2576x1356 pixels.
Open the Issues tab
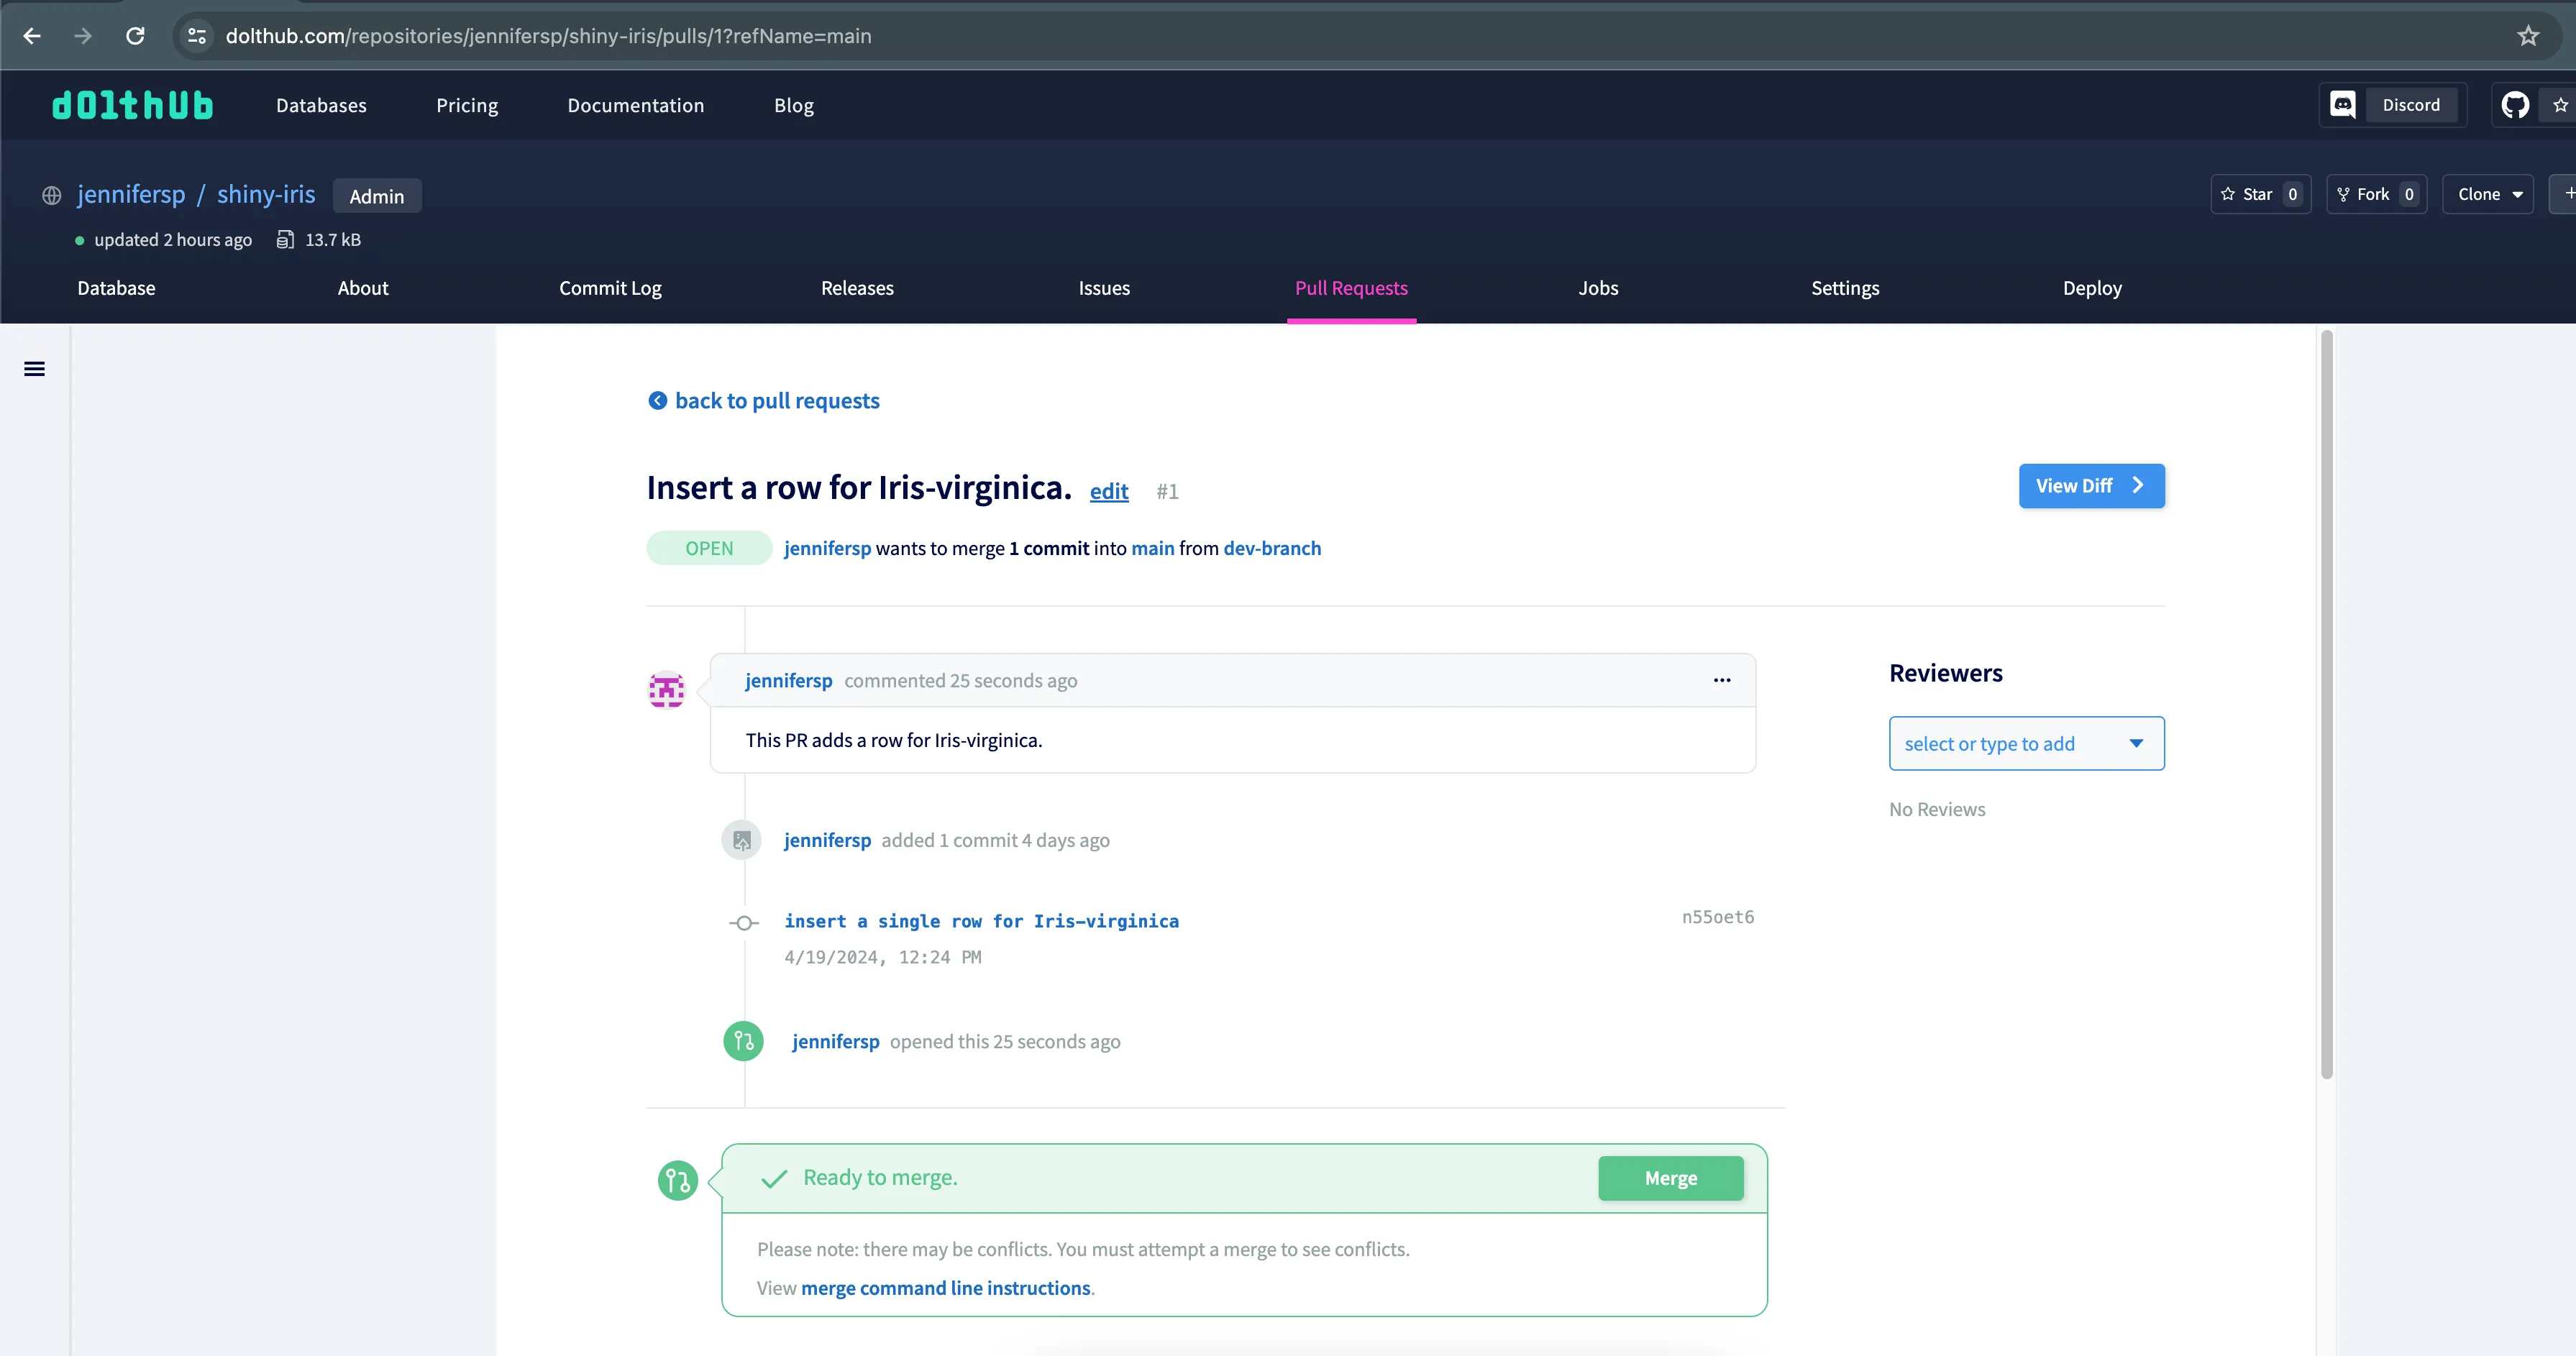(1104, 288)
